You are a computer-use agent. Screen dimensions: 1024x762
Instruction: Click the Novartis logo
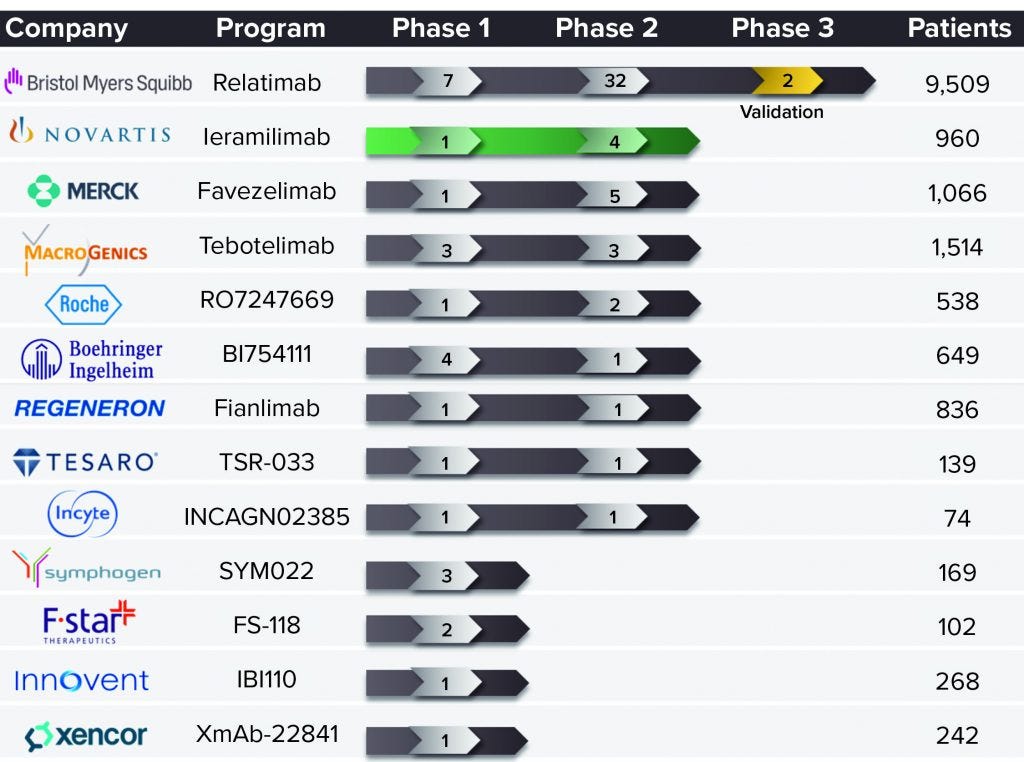pyautogui.click(x=90, y=134)
